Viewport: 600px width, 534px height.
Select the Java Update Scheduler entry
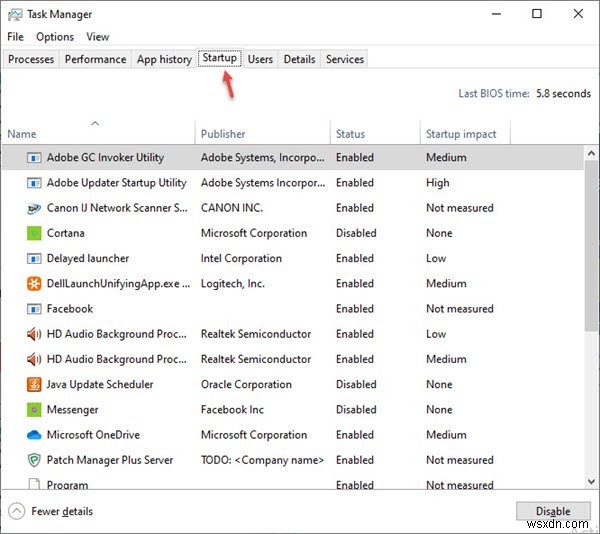tap(293, 385)
